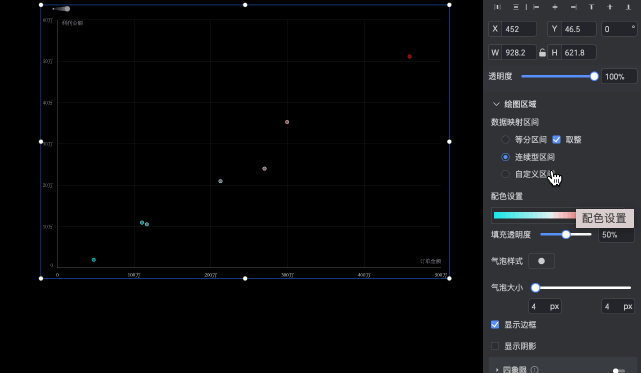Align selection to top edge

pos(591,7)
